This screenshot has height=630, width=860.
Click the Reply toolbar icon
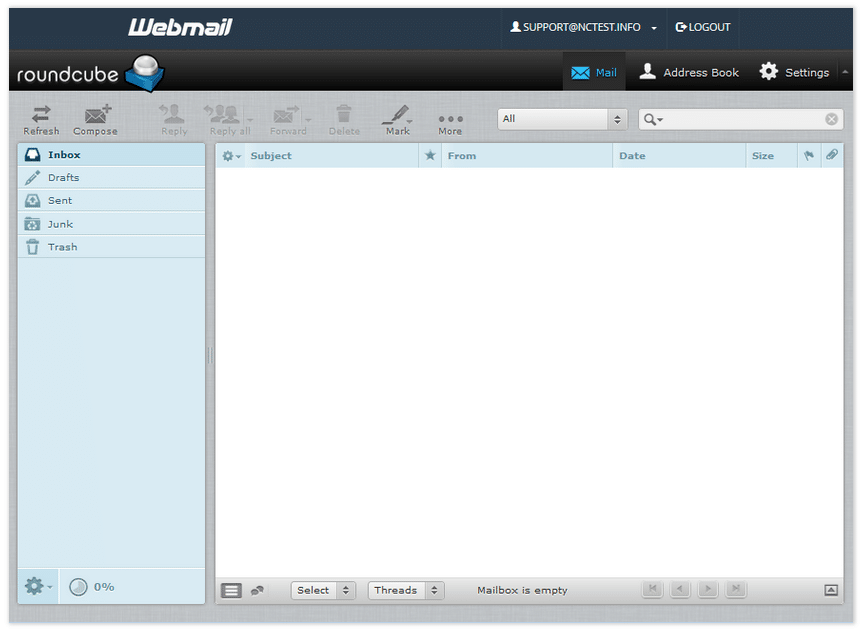click(174, 120)
